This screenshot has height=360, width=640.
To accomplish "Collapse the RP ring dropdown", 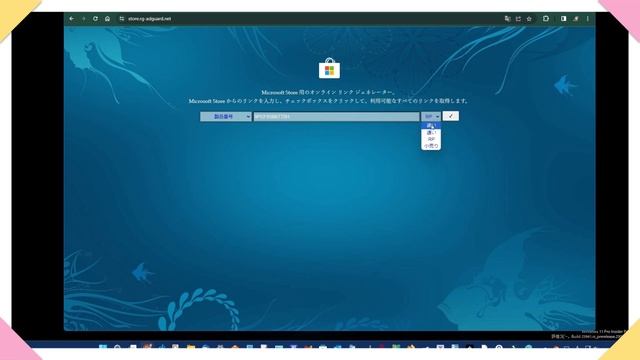I will [431, 117].
